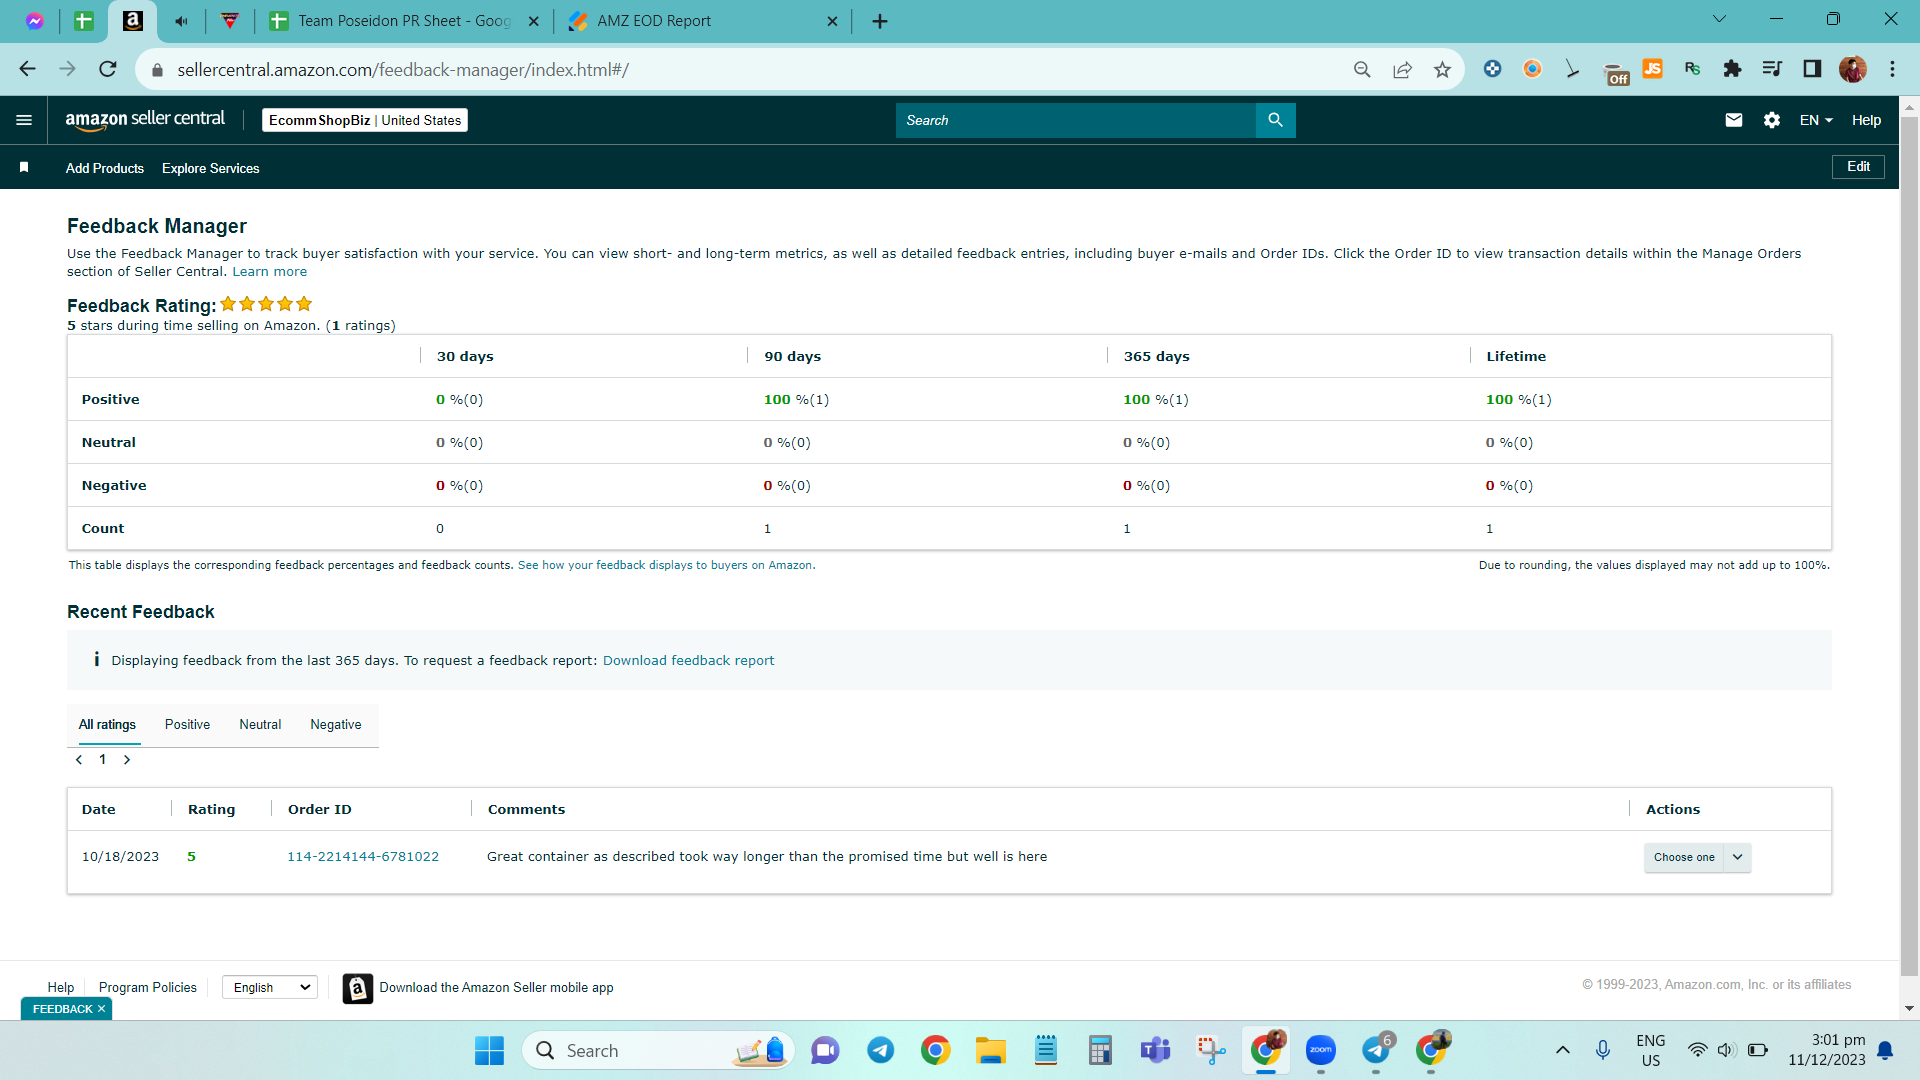Click the zoom magnifier icon in address bar
This screenshot has width=1920, height=1080.
[1362, 69]
